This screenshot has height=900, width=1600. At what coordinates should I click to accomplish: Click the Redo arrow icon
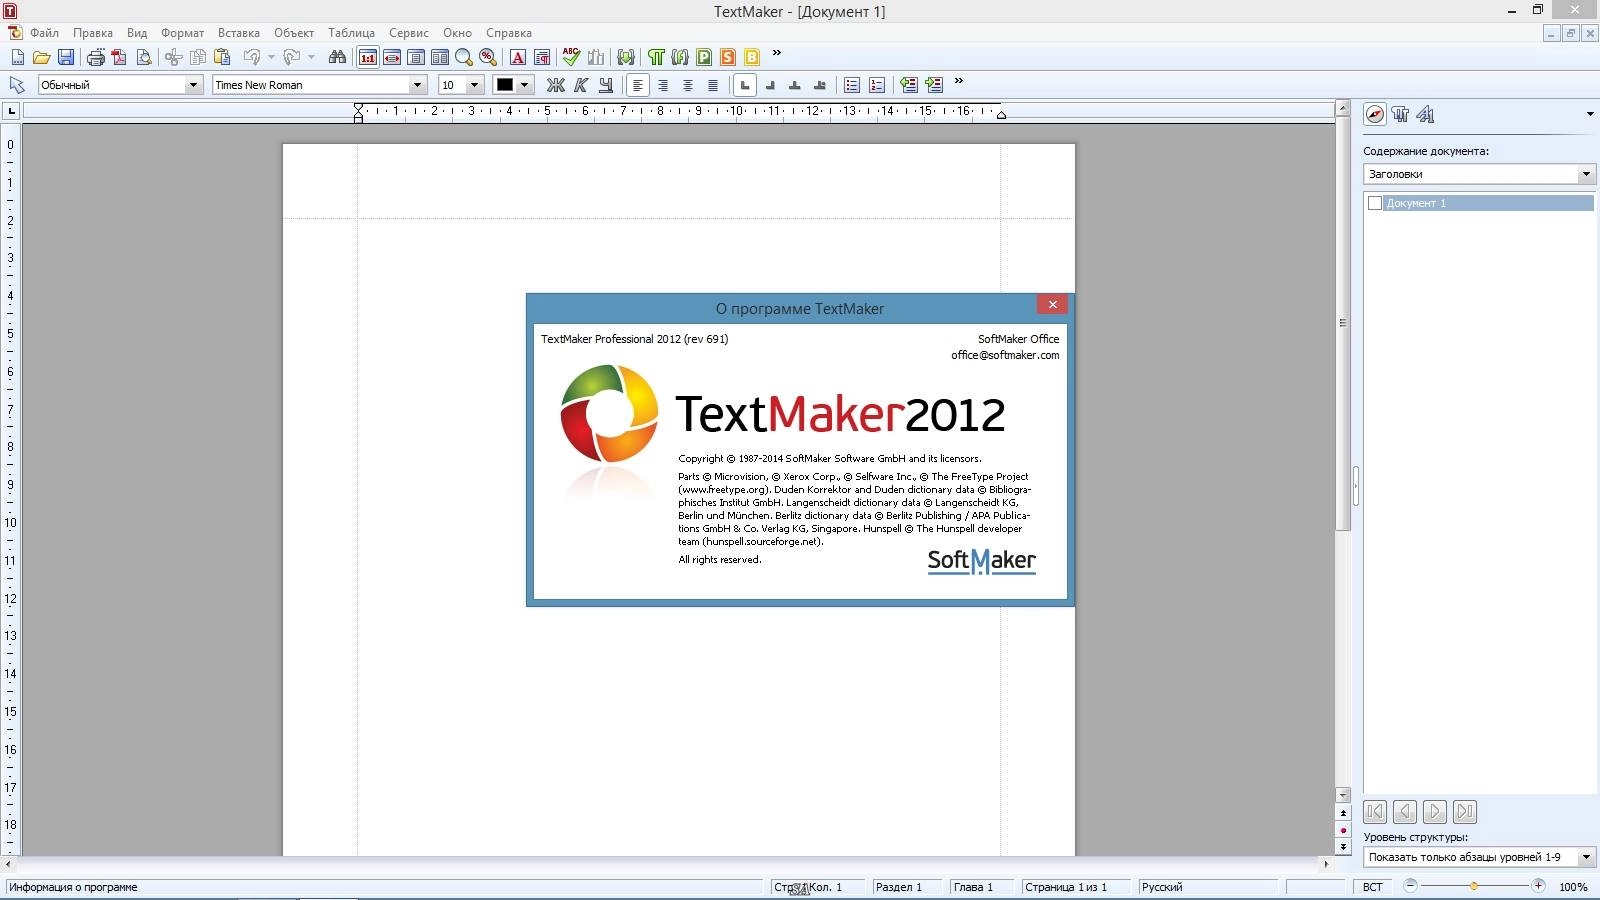pyautogui.click(x=292, y=57)
